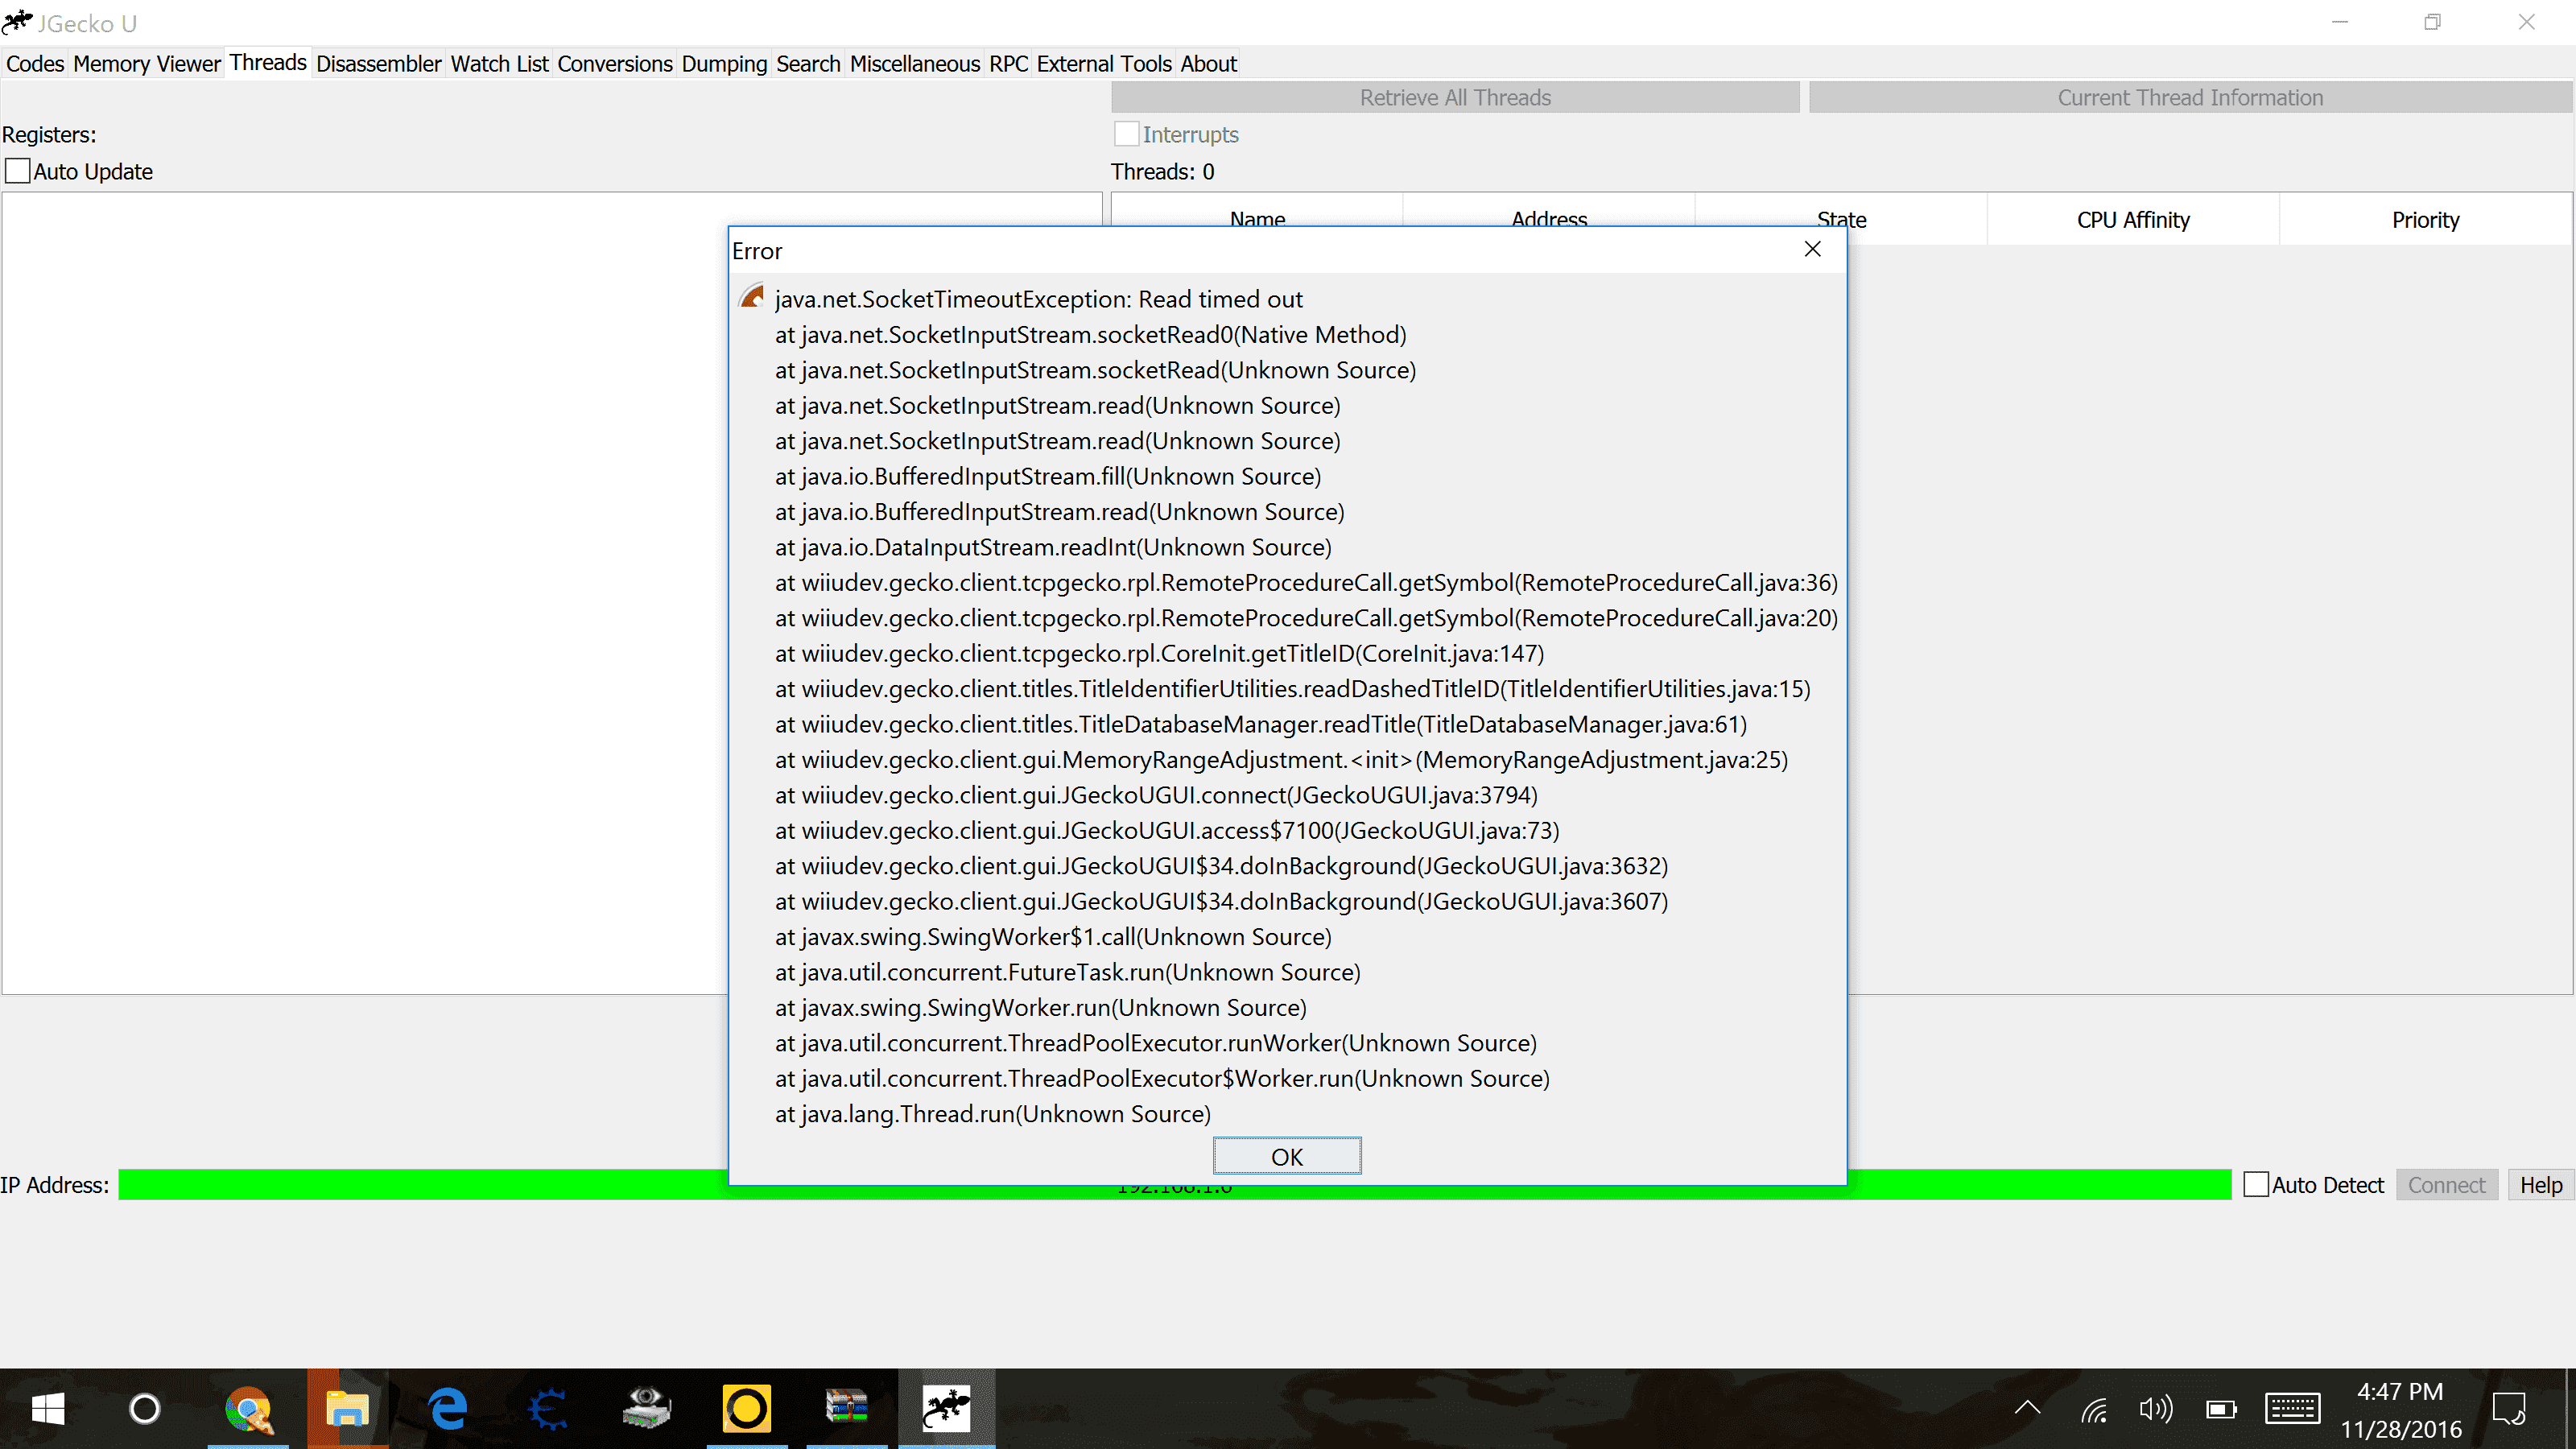This screenshot has height=1449, width=2576.
Task: Open the Windows Start menu
Action: point(47,1409)
